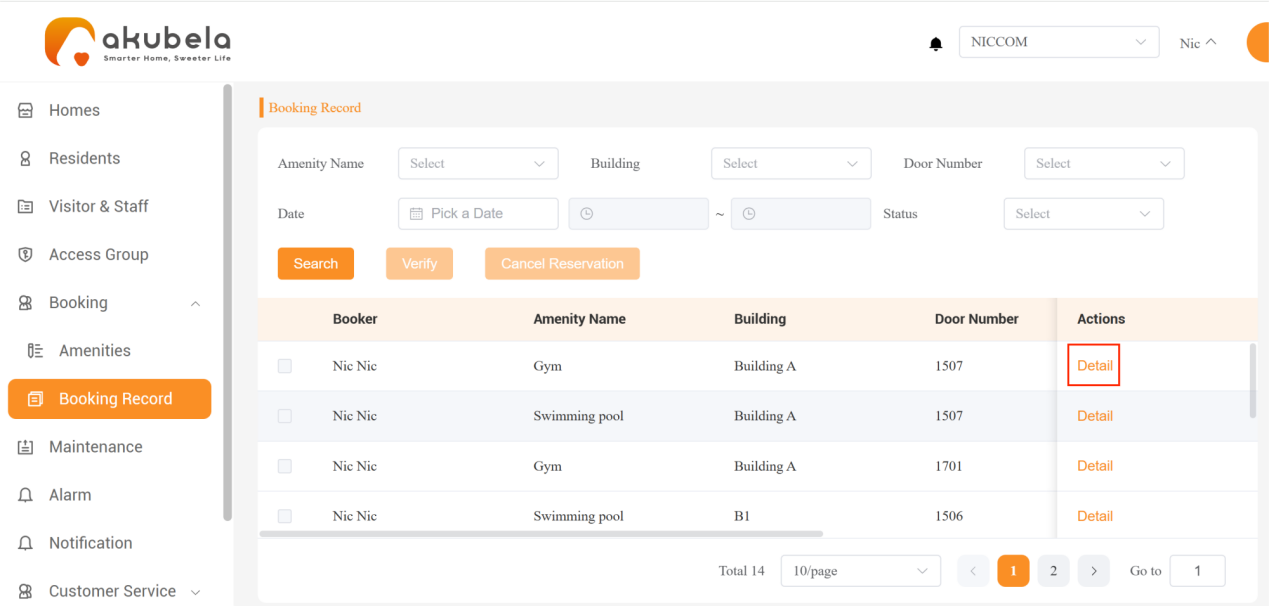Tick checkbox for Gym 1701 row
This screenshot has height=606, width=1269.
point(285,466)
